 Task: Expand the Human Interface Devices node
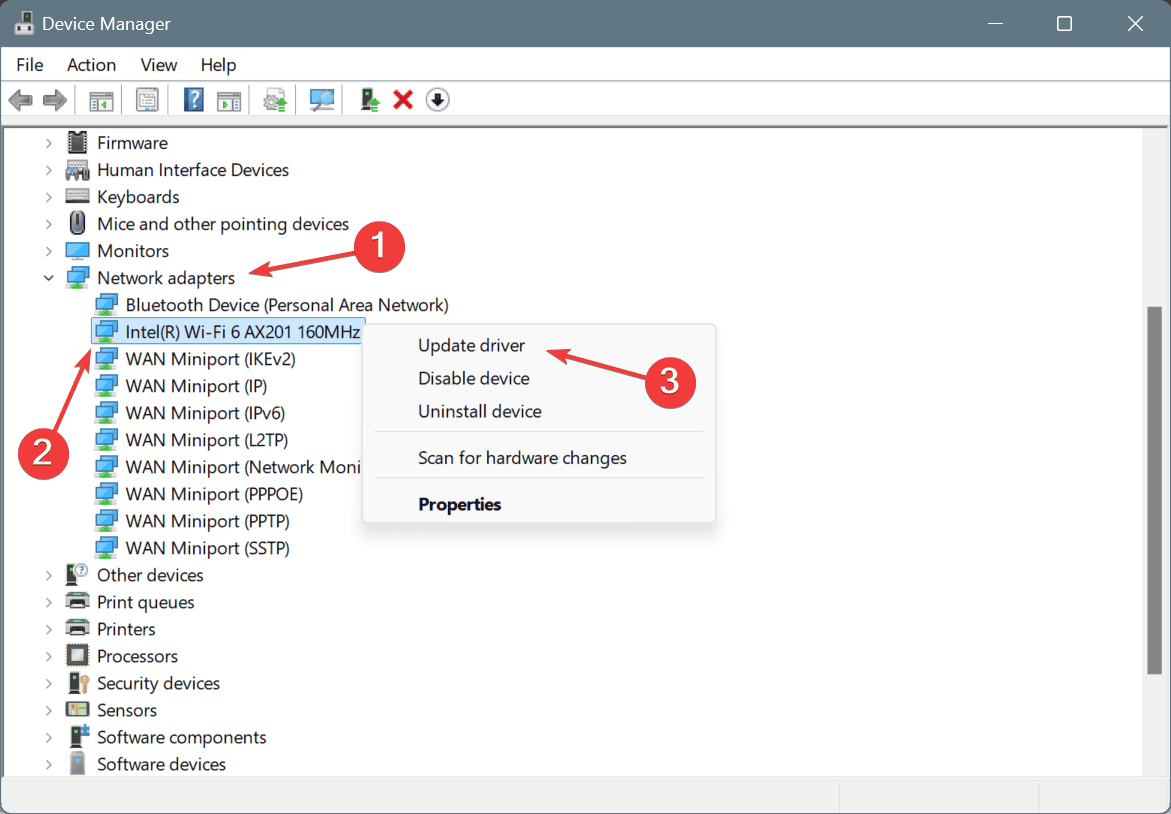[49, 170]
